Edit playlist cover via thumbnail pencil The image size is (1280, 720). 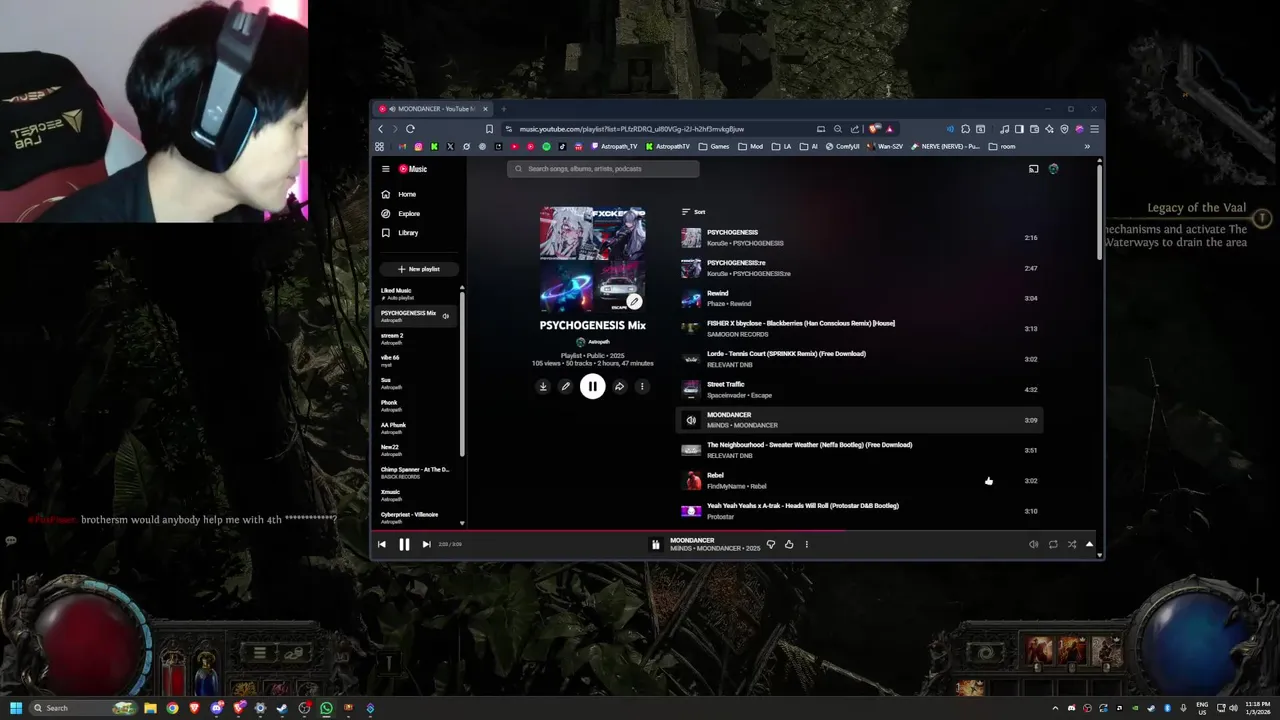pyautogui.click(x=634, y=301)
